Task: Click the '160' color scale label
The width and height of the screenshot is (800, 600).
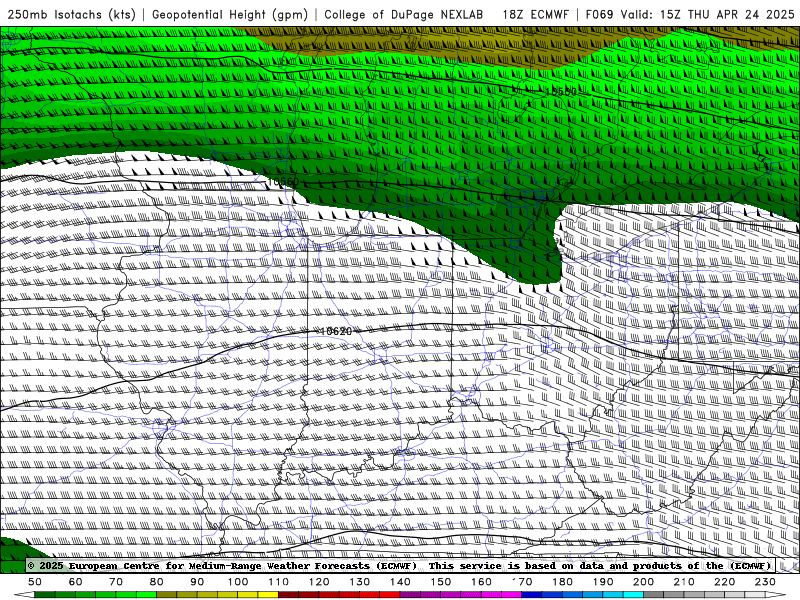Action: coord(482,582)
